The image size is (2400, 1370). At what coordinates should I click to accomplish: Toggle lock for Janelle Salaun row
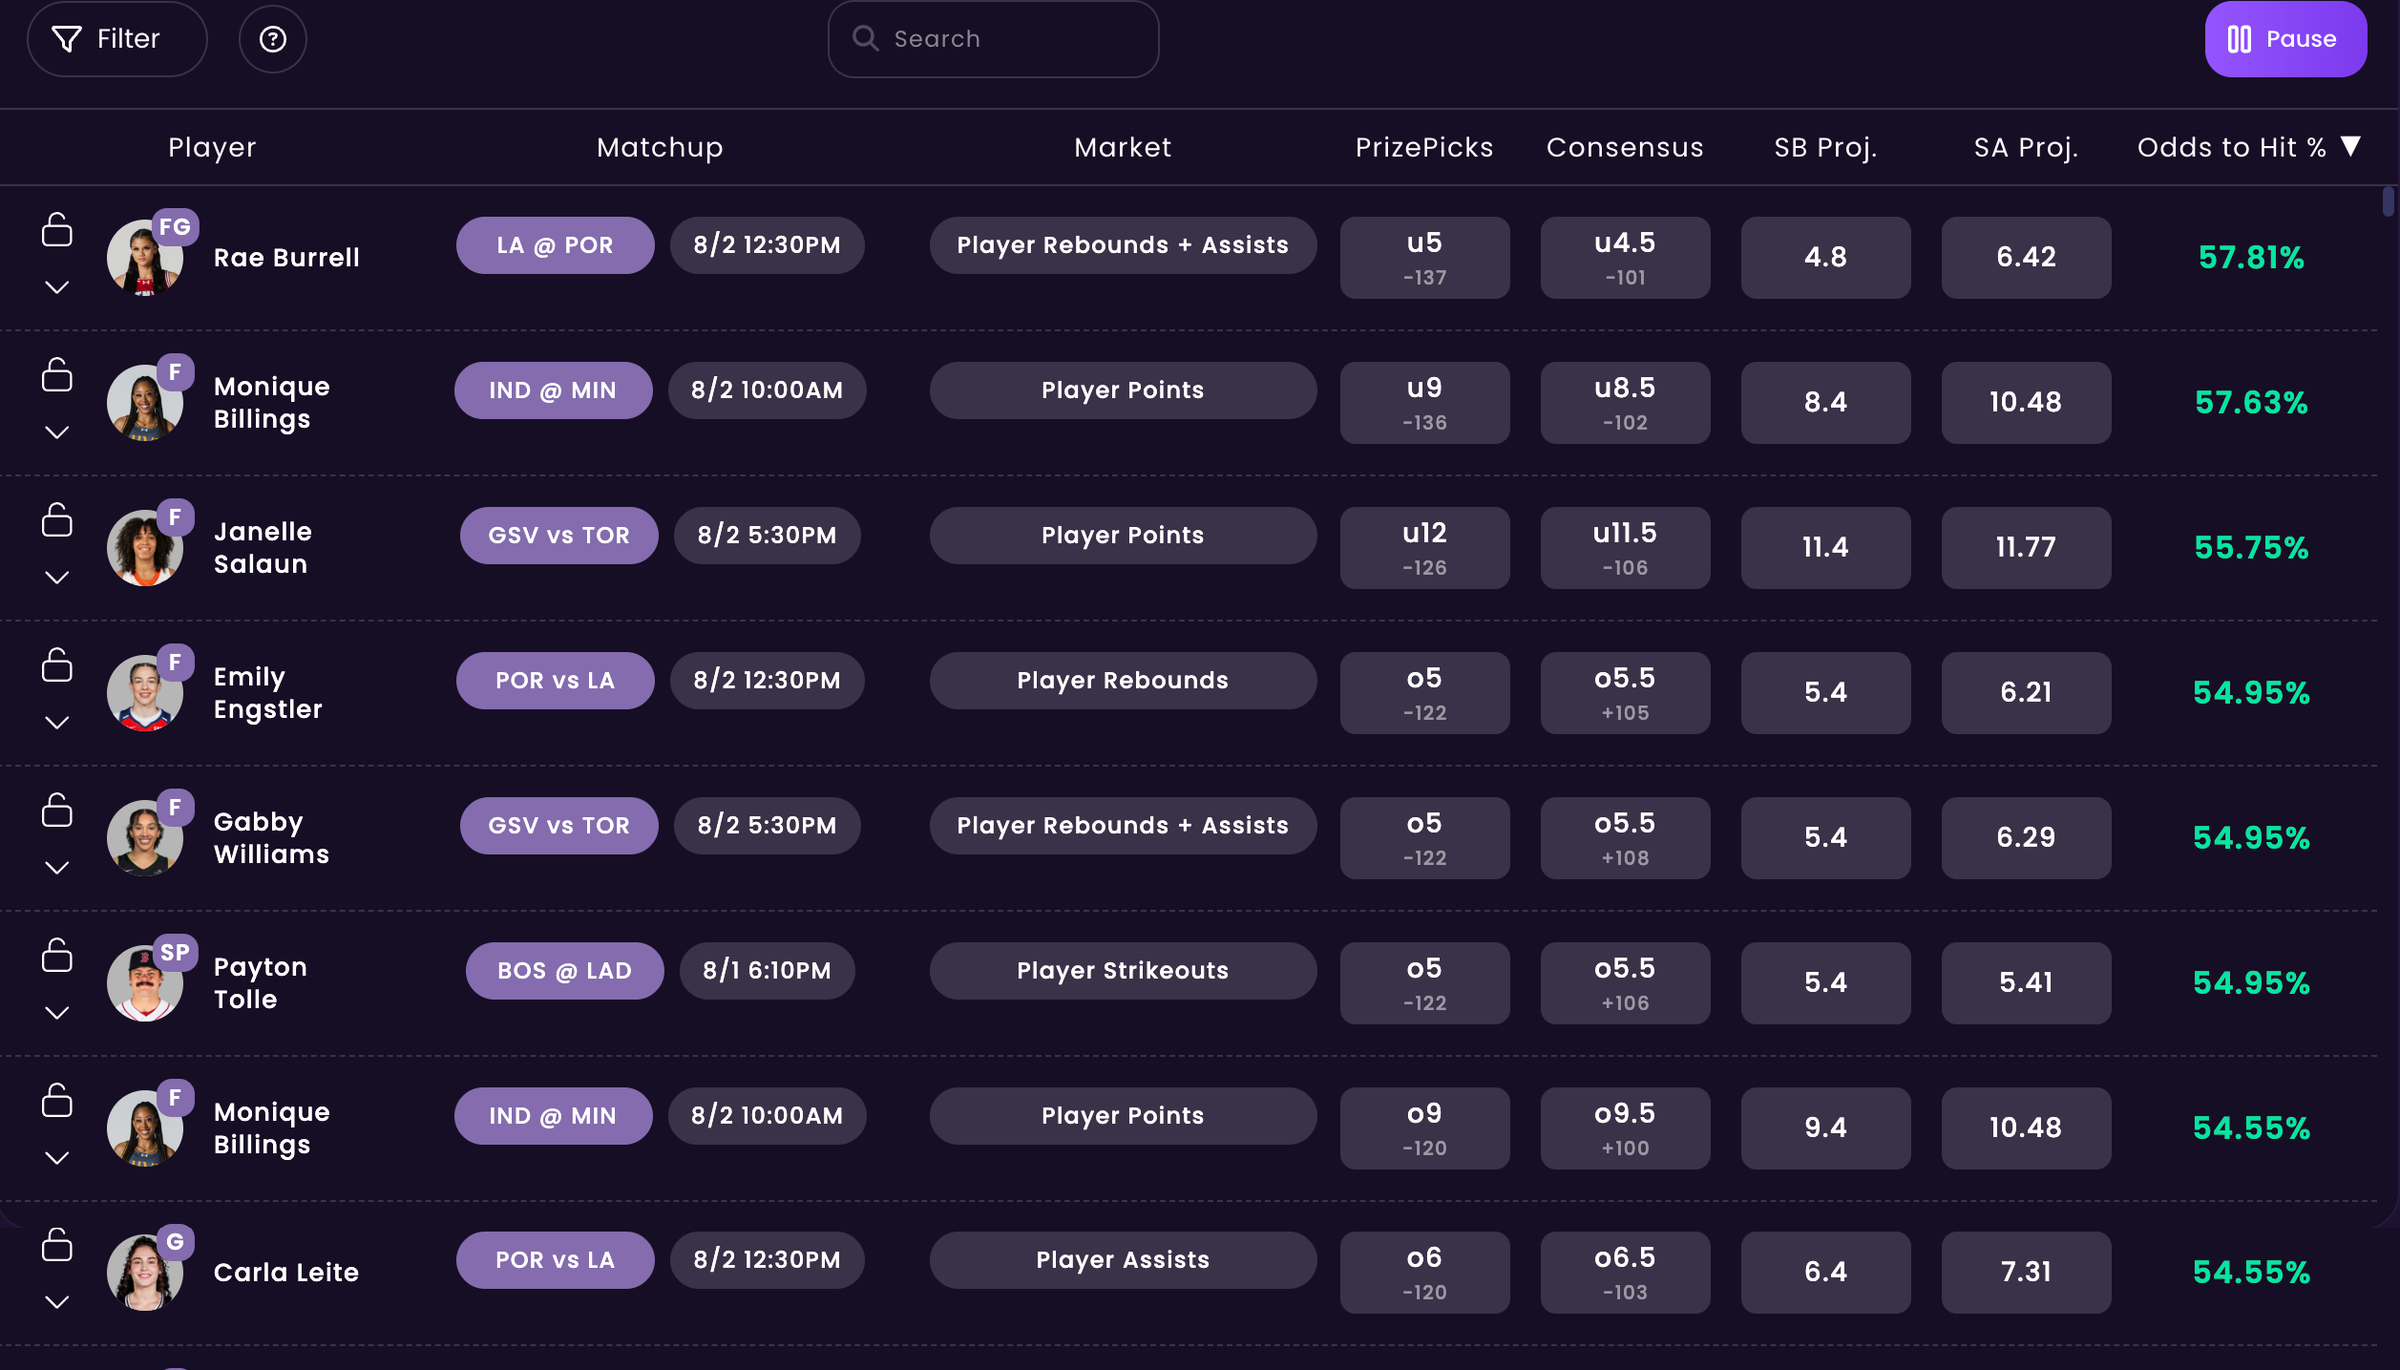coord(57,519)
